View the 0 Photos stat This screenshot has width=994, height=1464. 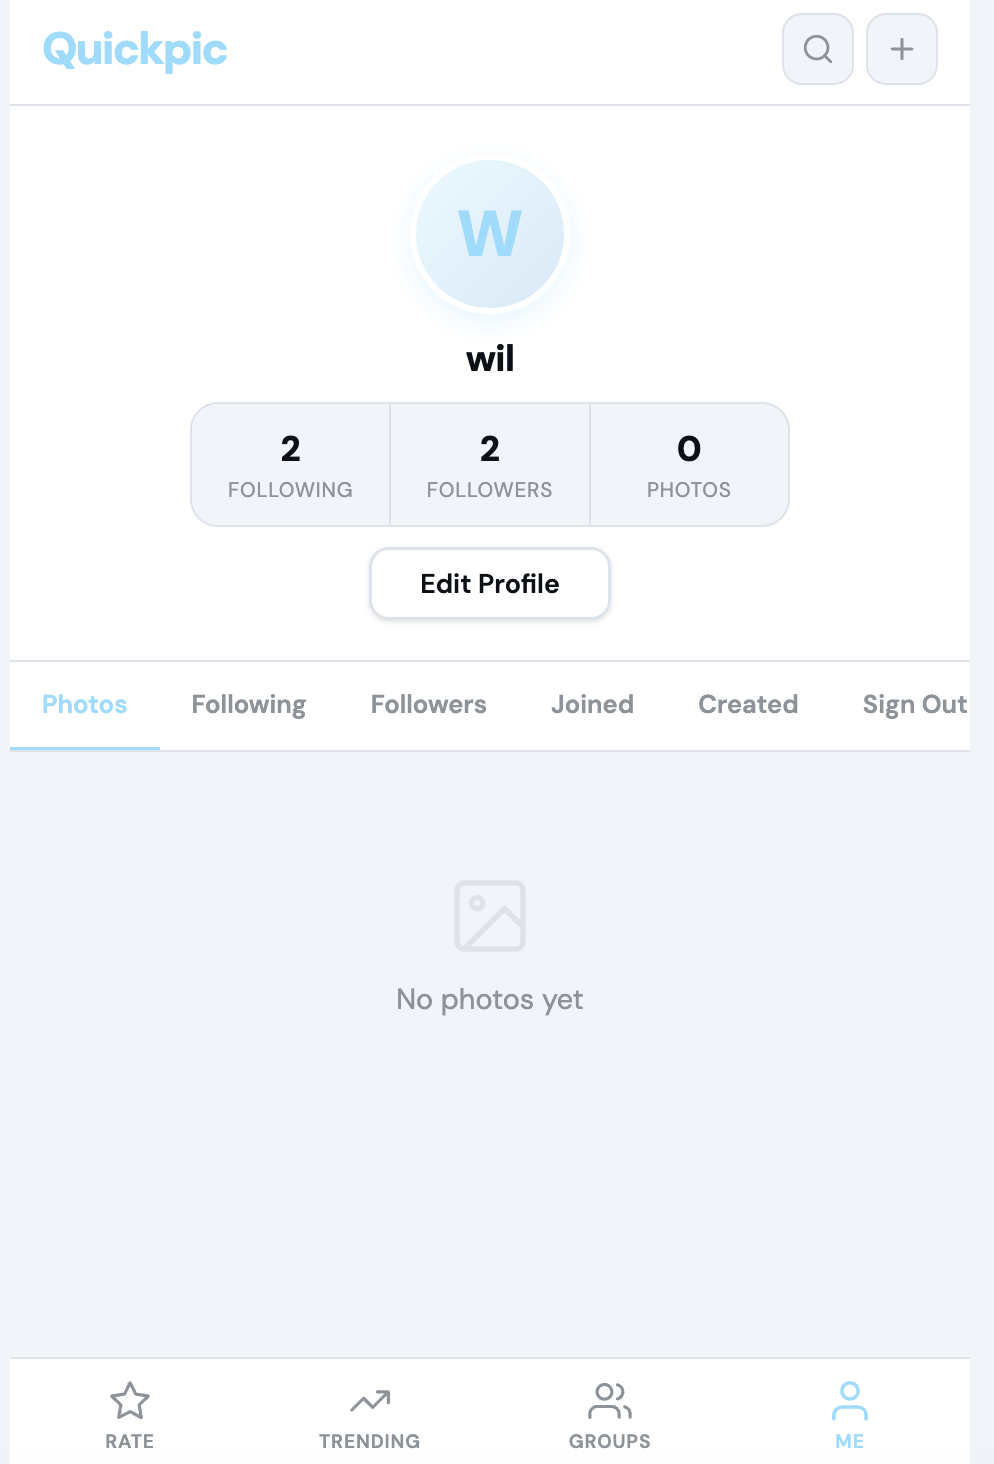pos(689,465)
